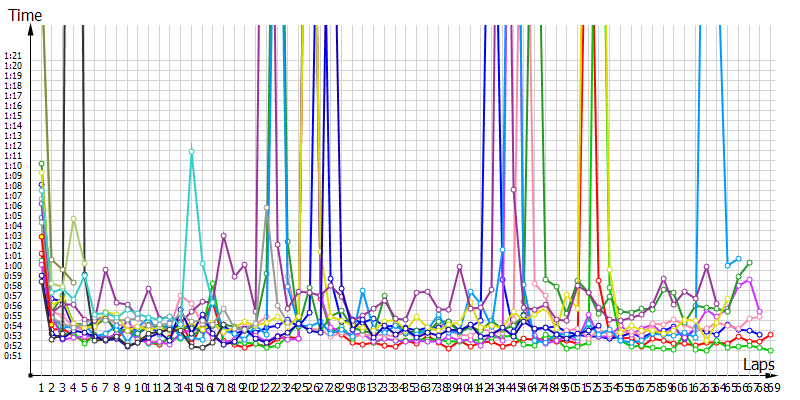Screen dimensions: 800x400
Task: Select the green peak point near lap 67
Action: (749, 262)
